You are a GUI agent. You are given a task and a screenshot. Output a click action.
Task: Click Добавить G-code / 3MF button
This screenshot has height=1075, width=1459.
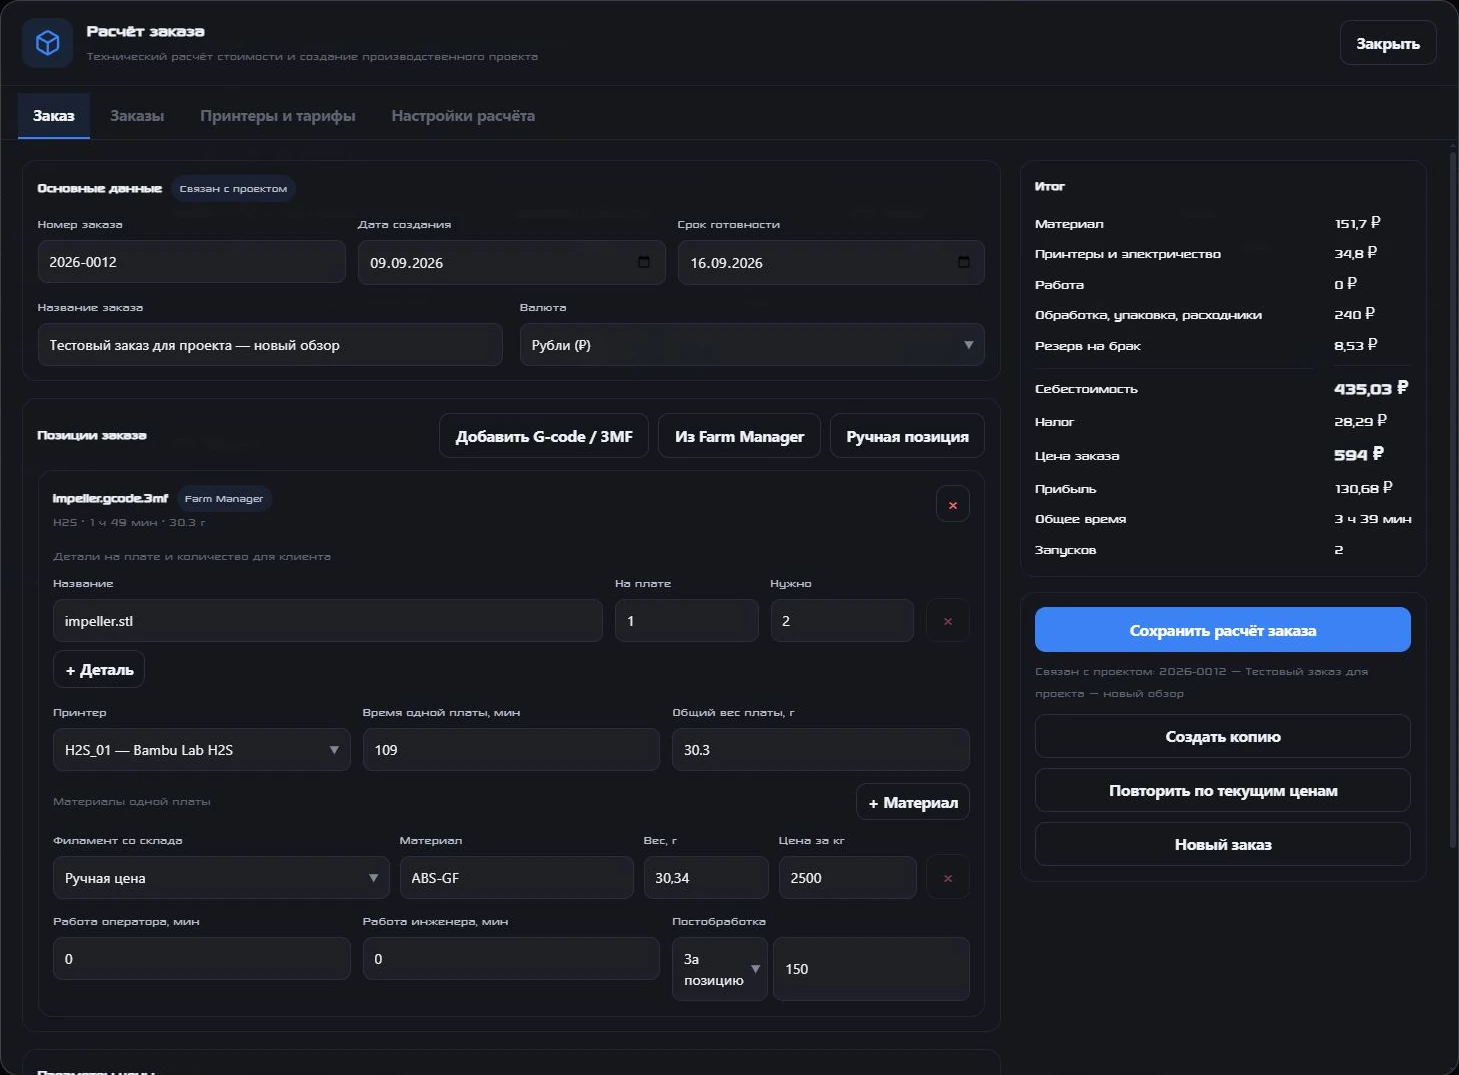click(x=544, y=436)
